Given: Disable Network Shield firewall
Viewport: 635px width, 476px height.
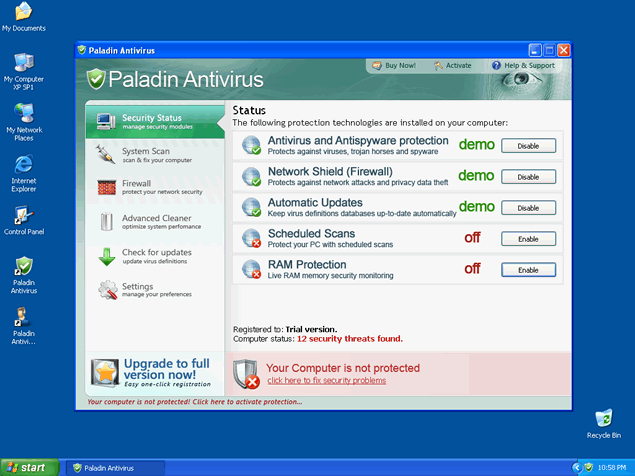Looking at the screenshot, I should coord(528,177).
